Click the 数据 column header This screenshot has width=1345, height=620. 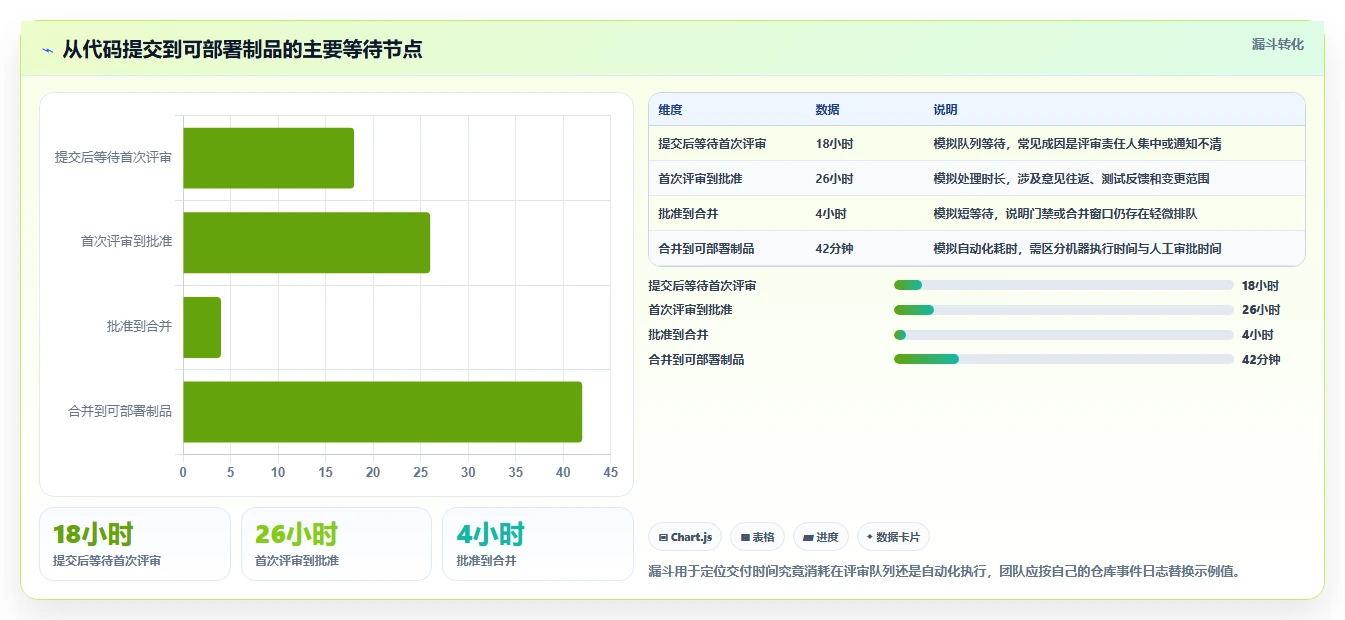[827, 110]
